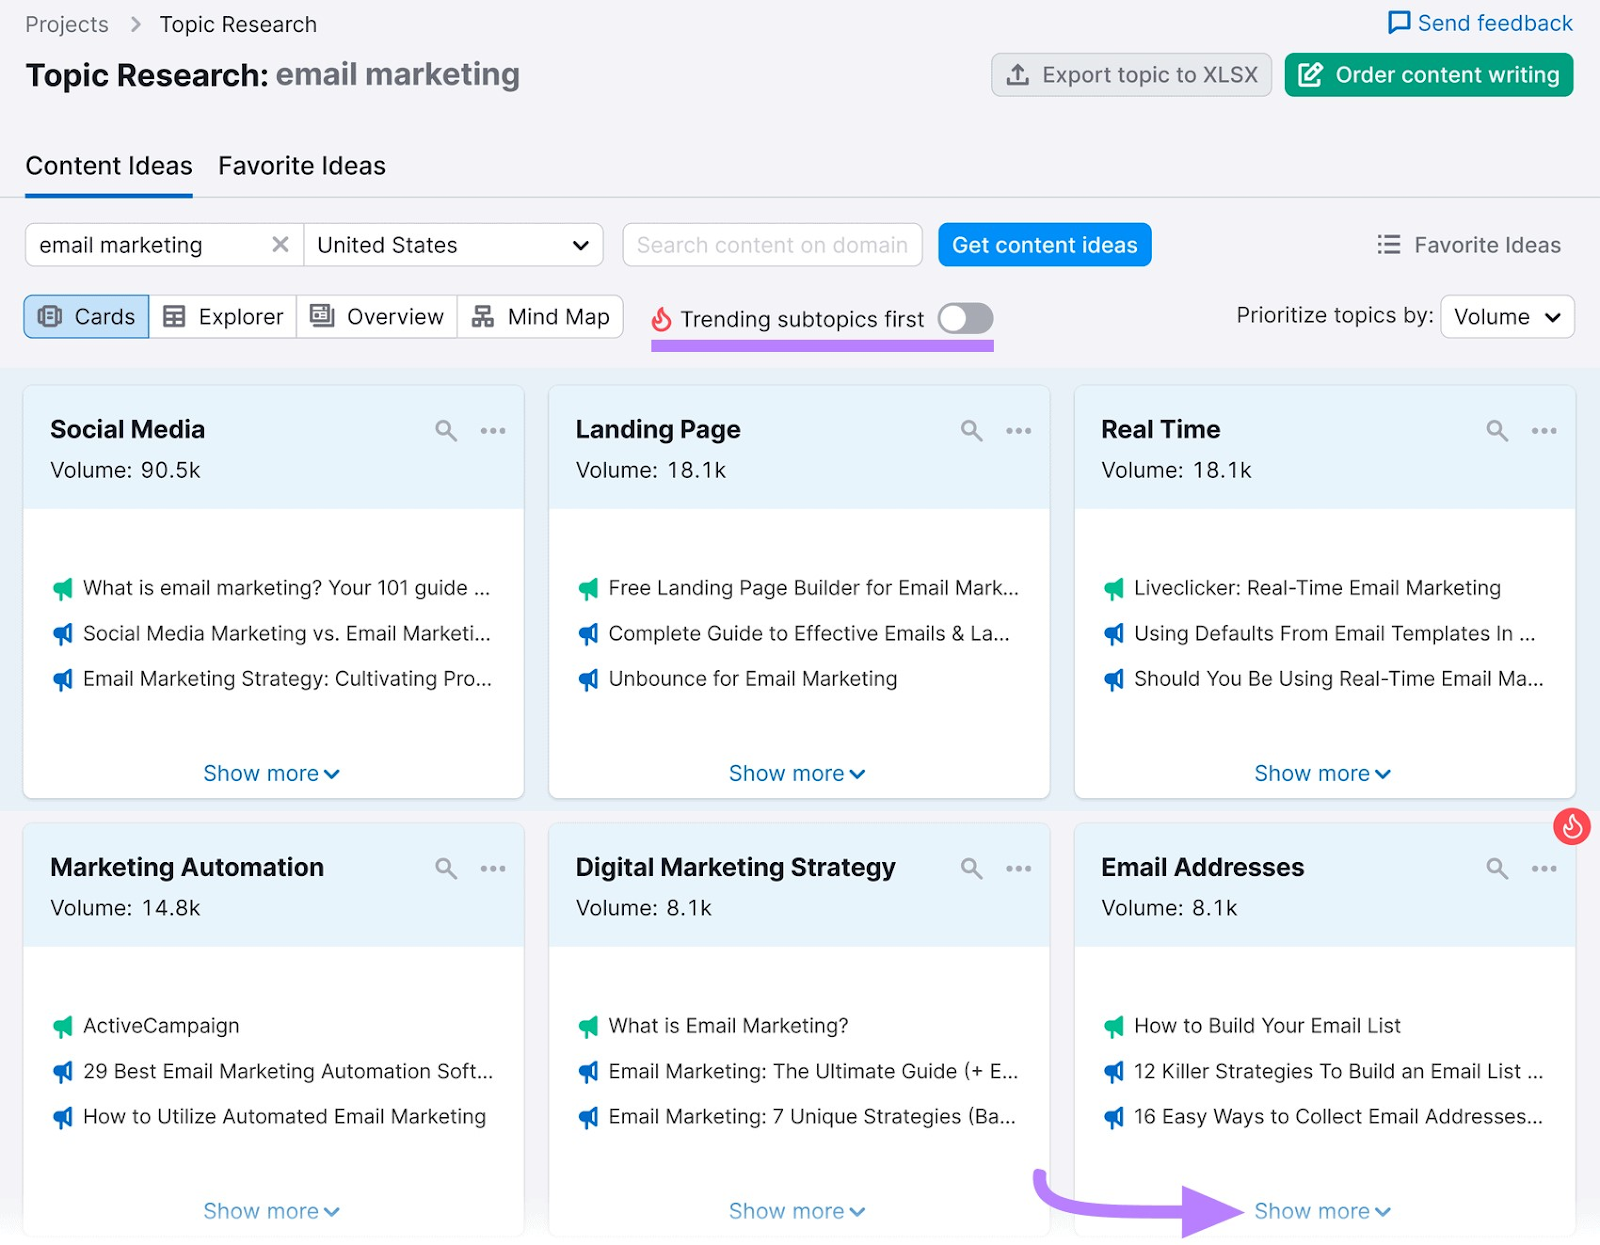Click Order content writing
Screen dimensions: 1600x1245
pyautogui.click(x=1428, y=74)
